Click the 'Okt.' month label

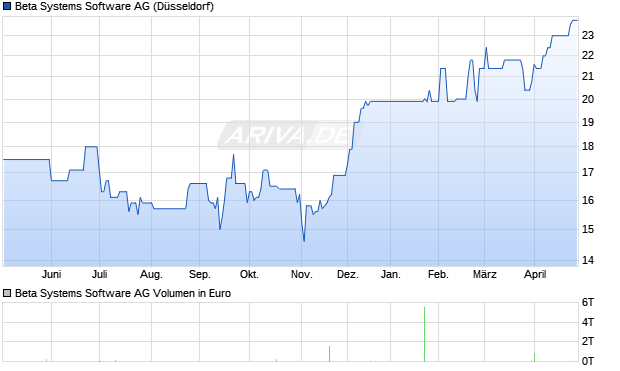coord(249,274)
